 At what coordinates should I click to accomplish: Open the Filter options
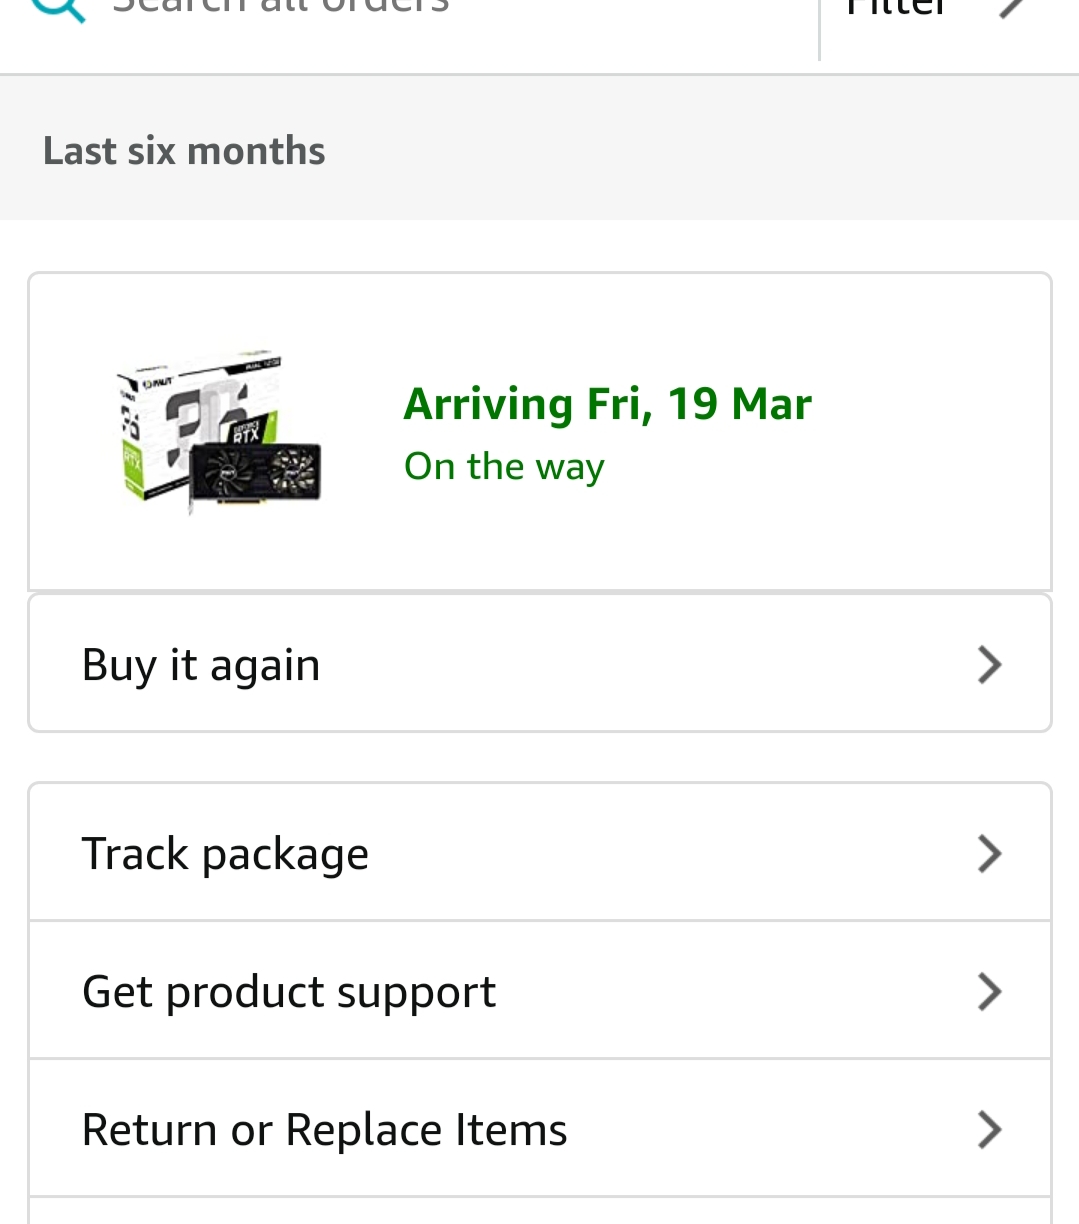pos(895,10)
